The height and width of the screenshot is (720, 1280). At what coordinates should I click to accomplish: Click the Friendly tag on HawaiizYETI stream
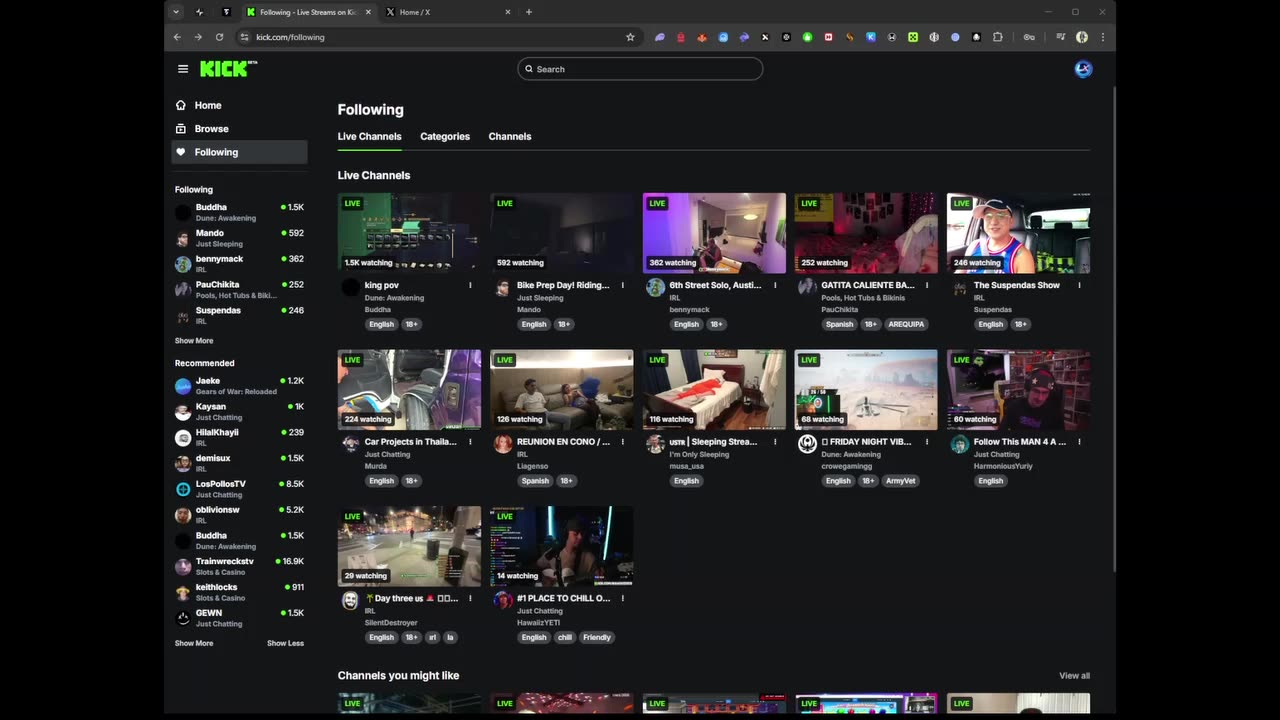596,637
